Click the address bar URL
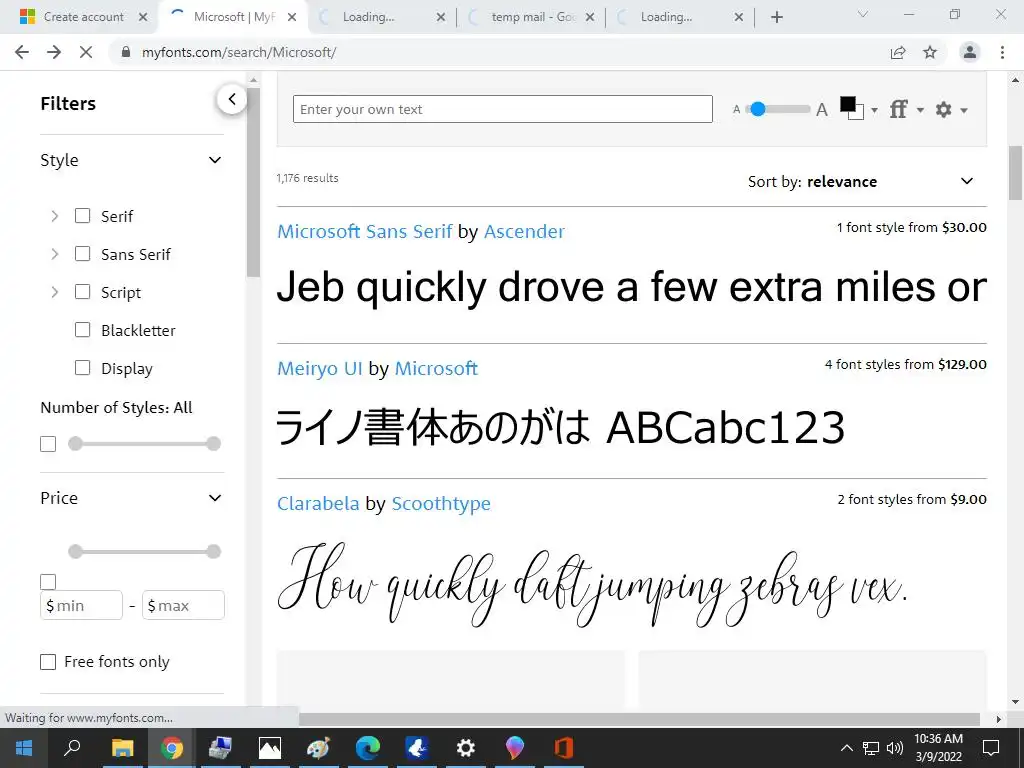This screenshot has width=1024, height=768. (239, 52)
